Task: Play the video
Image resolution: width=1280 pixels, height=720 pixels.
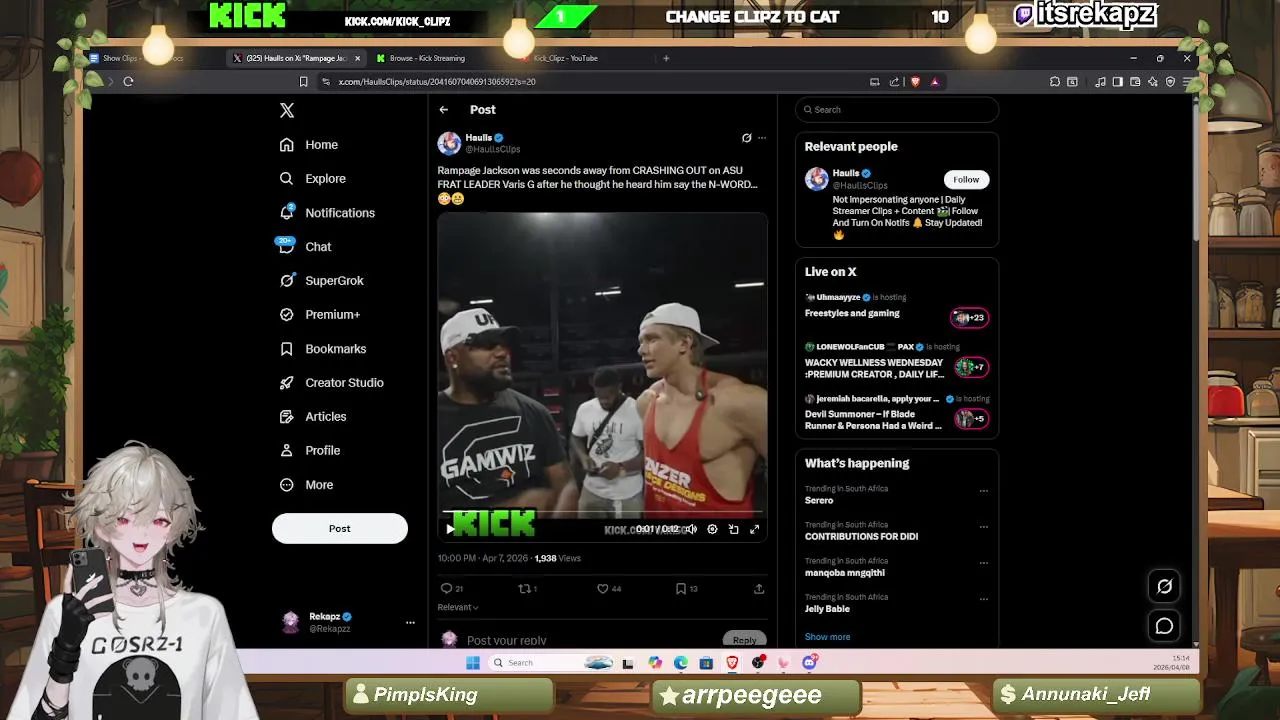Action: [450, 529]
